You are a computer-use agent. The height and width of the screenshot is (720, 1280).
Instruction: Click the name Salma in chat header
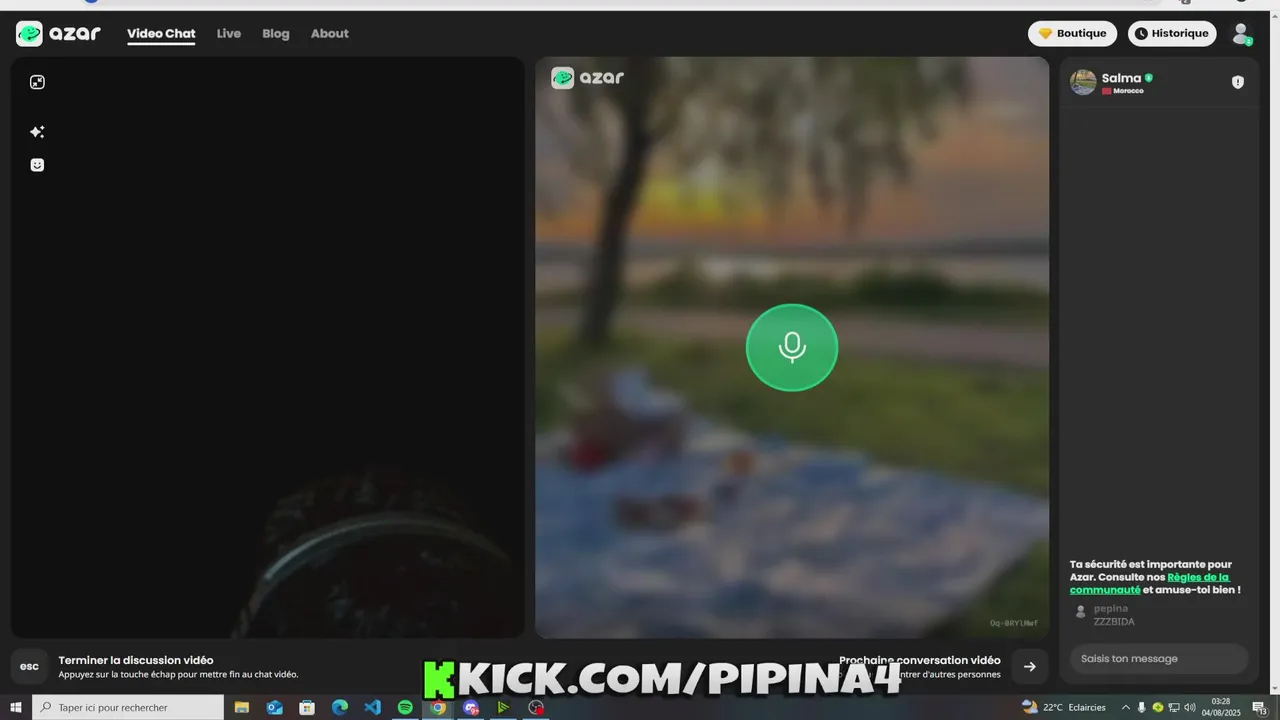coord(1121,78)
